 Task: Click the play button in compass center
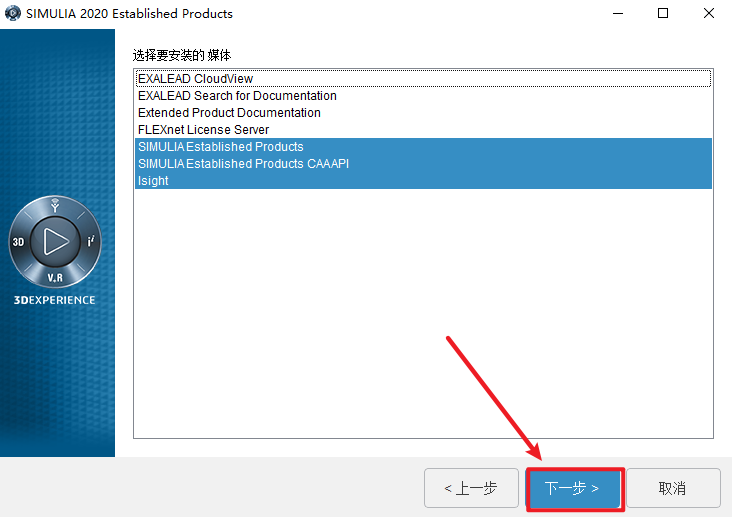pyautogui.click(x=56, y=242)
